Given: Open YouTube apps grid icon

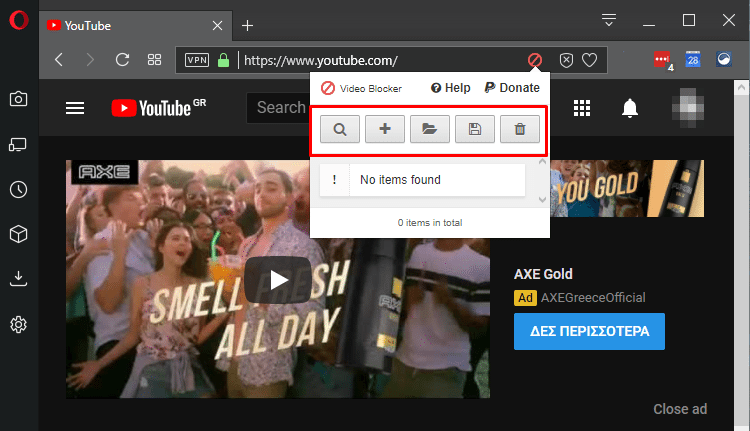Looking at the screenshot, I should (582, 108).
